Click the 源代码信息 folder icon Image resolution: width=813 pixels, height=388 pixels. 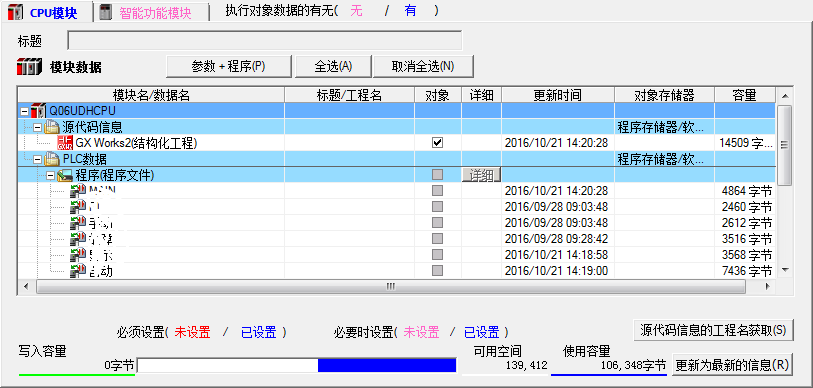click(x=53, y=127)
